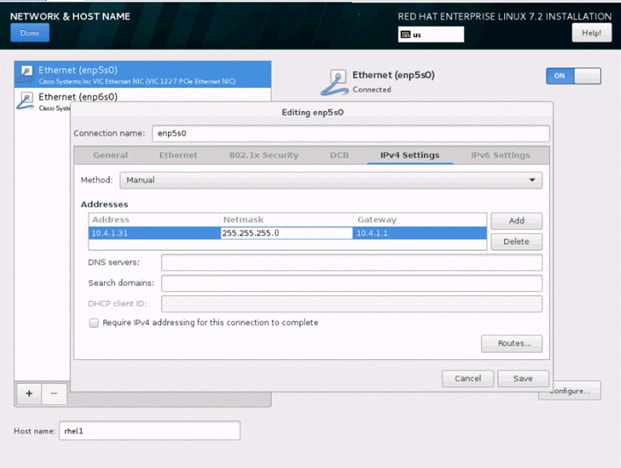Edit the Host name field rhel1
Screen dimensions: 621x468
pyautogui.click(x=150, y=431)
